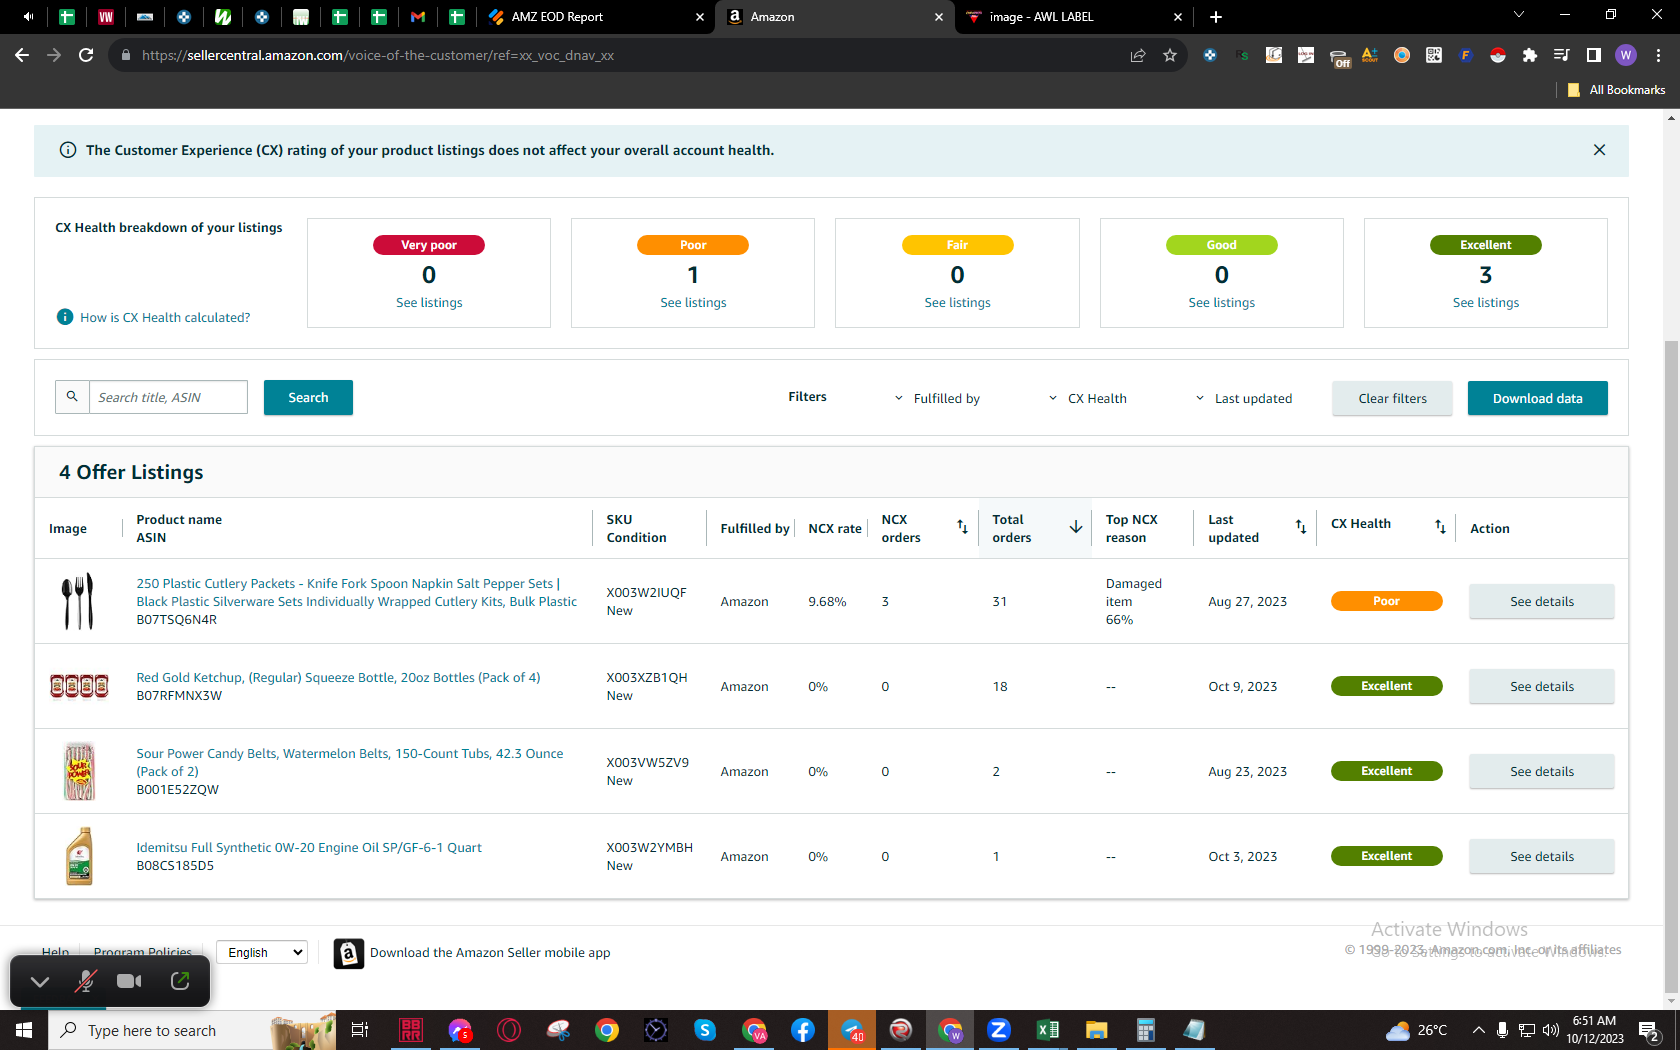
Task: Sort the table by Total orders
Action: 1076,527
